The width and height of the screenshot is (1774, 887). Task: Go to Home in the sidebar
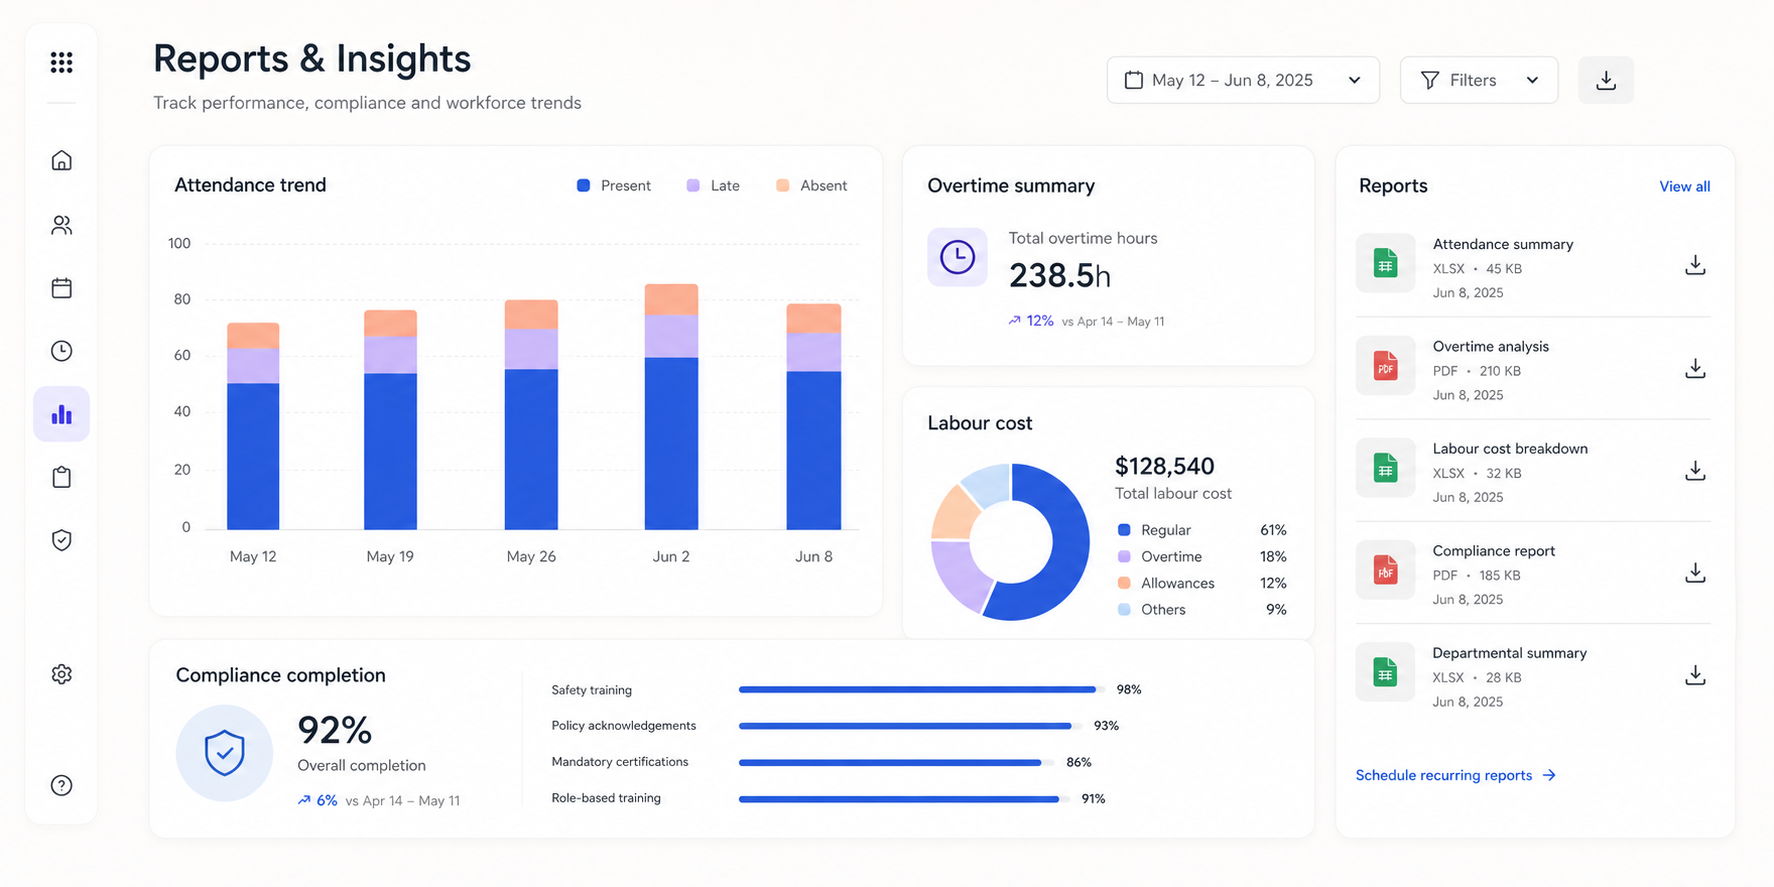[61, 160]
